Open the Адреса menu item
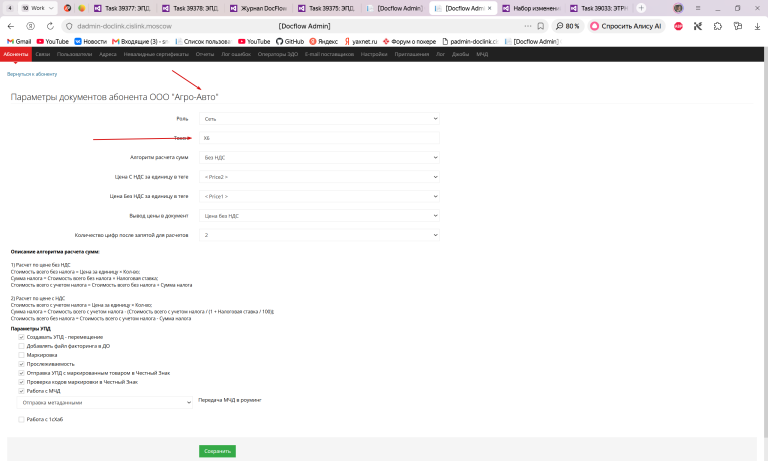This screenshot has height=461, width=768. [x=108, y=54]
